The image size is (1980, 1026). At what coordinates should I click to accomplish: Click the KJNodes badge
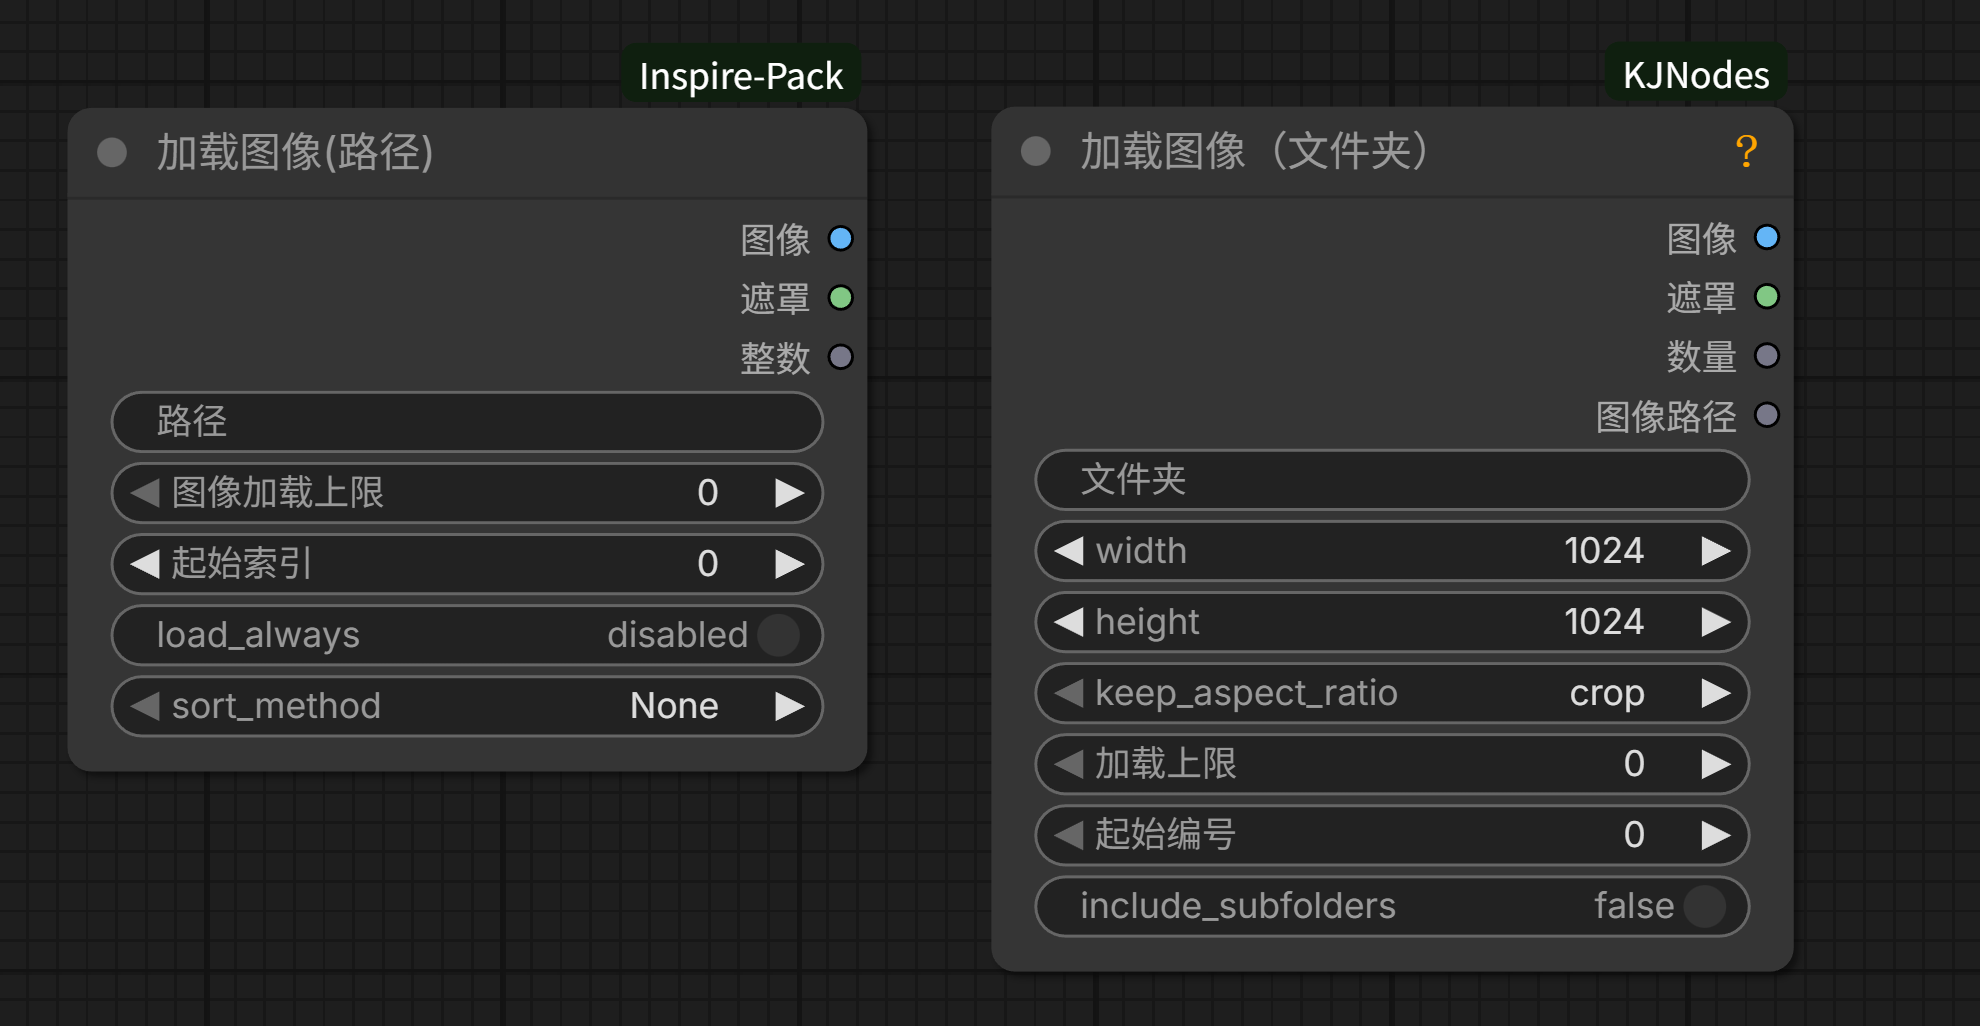1695,75
